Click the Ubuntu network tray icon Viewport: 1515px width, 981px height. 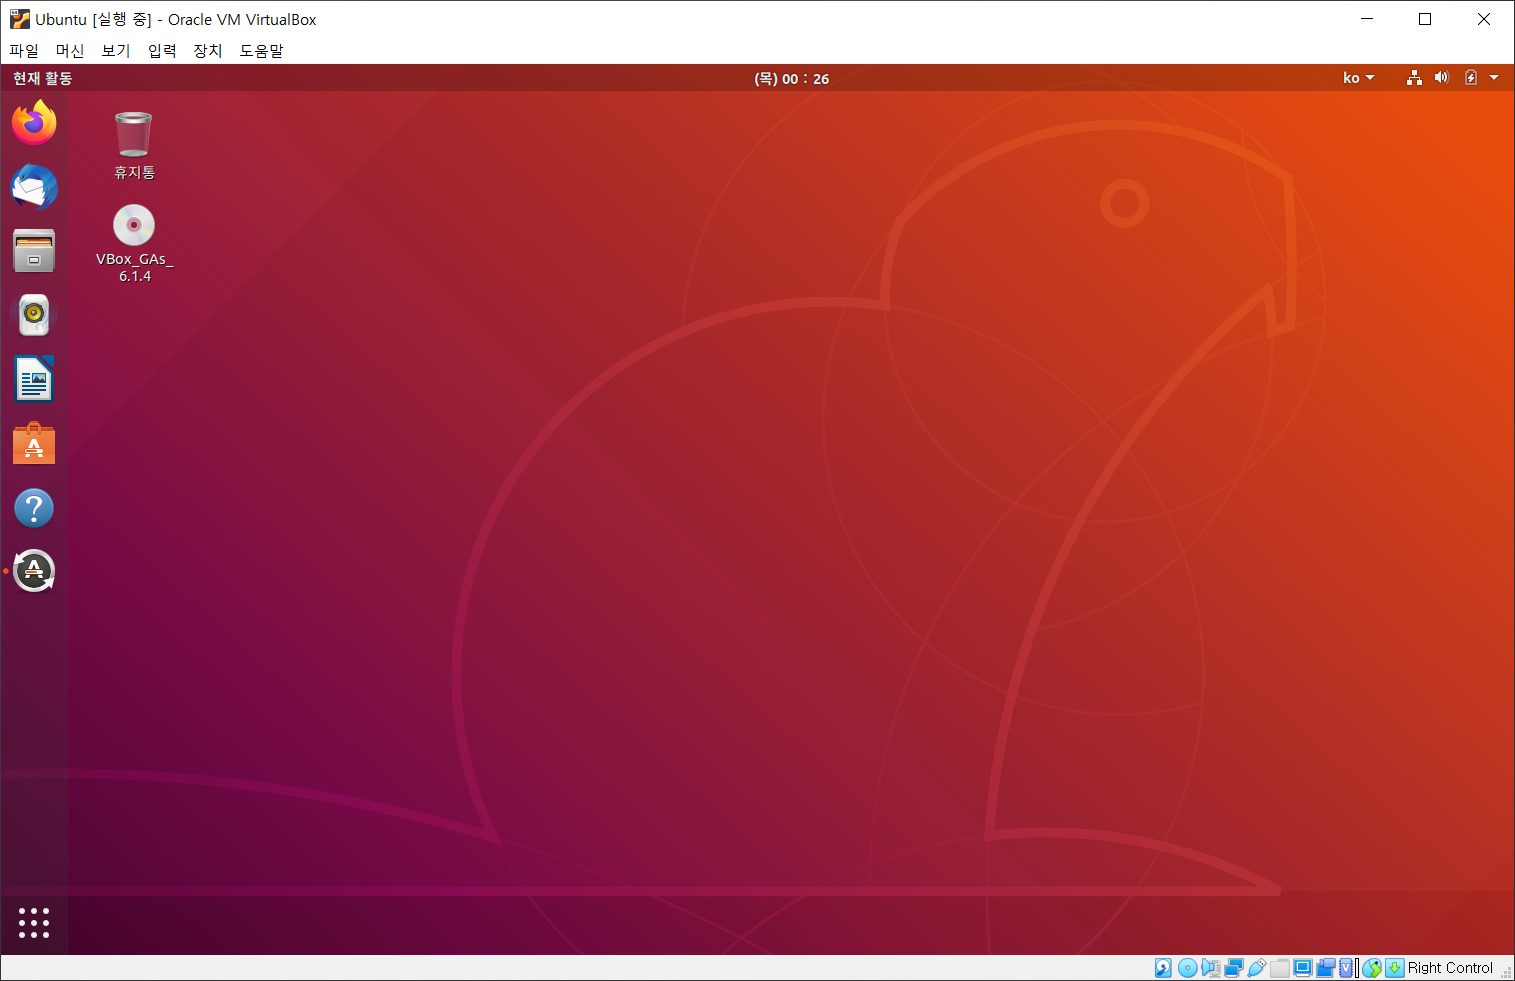(1414, 78)
